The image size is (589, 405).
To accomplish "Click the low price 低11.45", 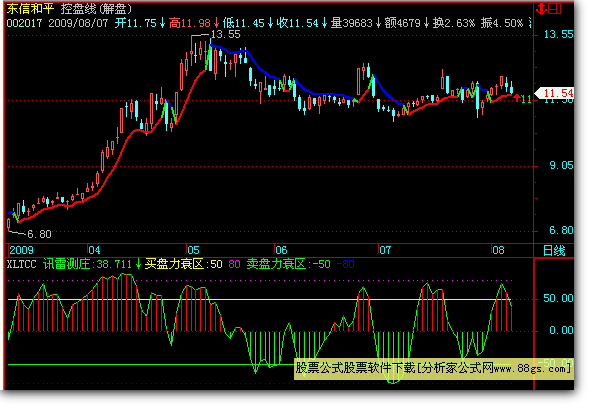I will 243,23.
